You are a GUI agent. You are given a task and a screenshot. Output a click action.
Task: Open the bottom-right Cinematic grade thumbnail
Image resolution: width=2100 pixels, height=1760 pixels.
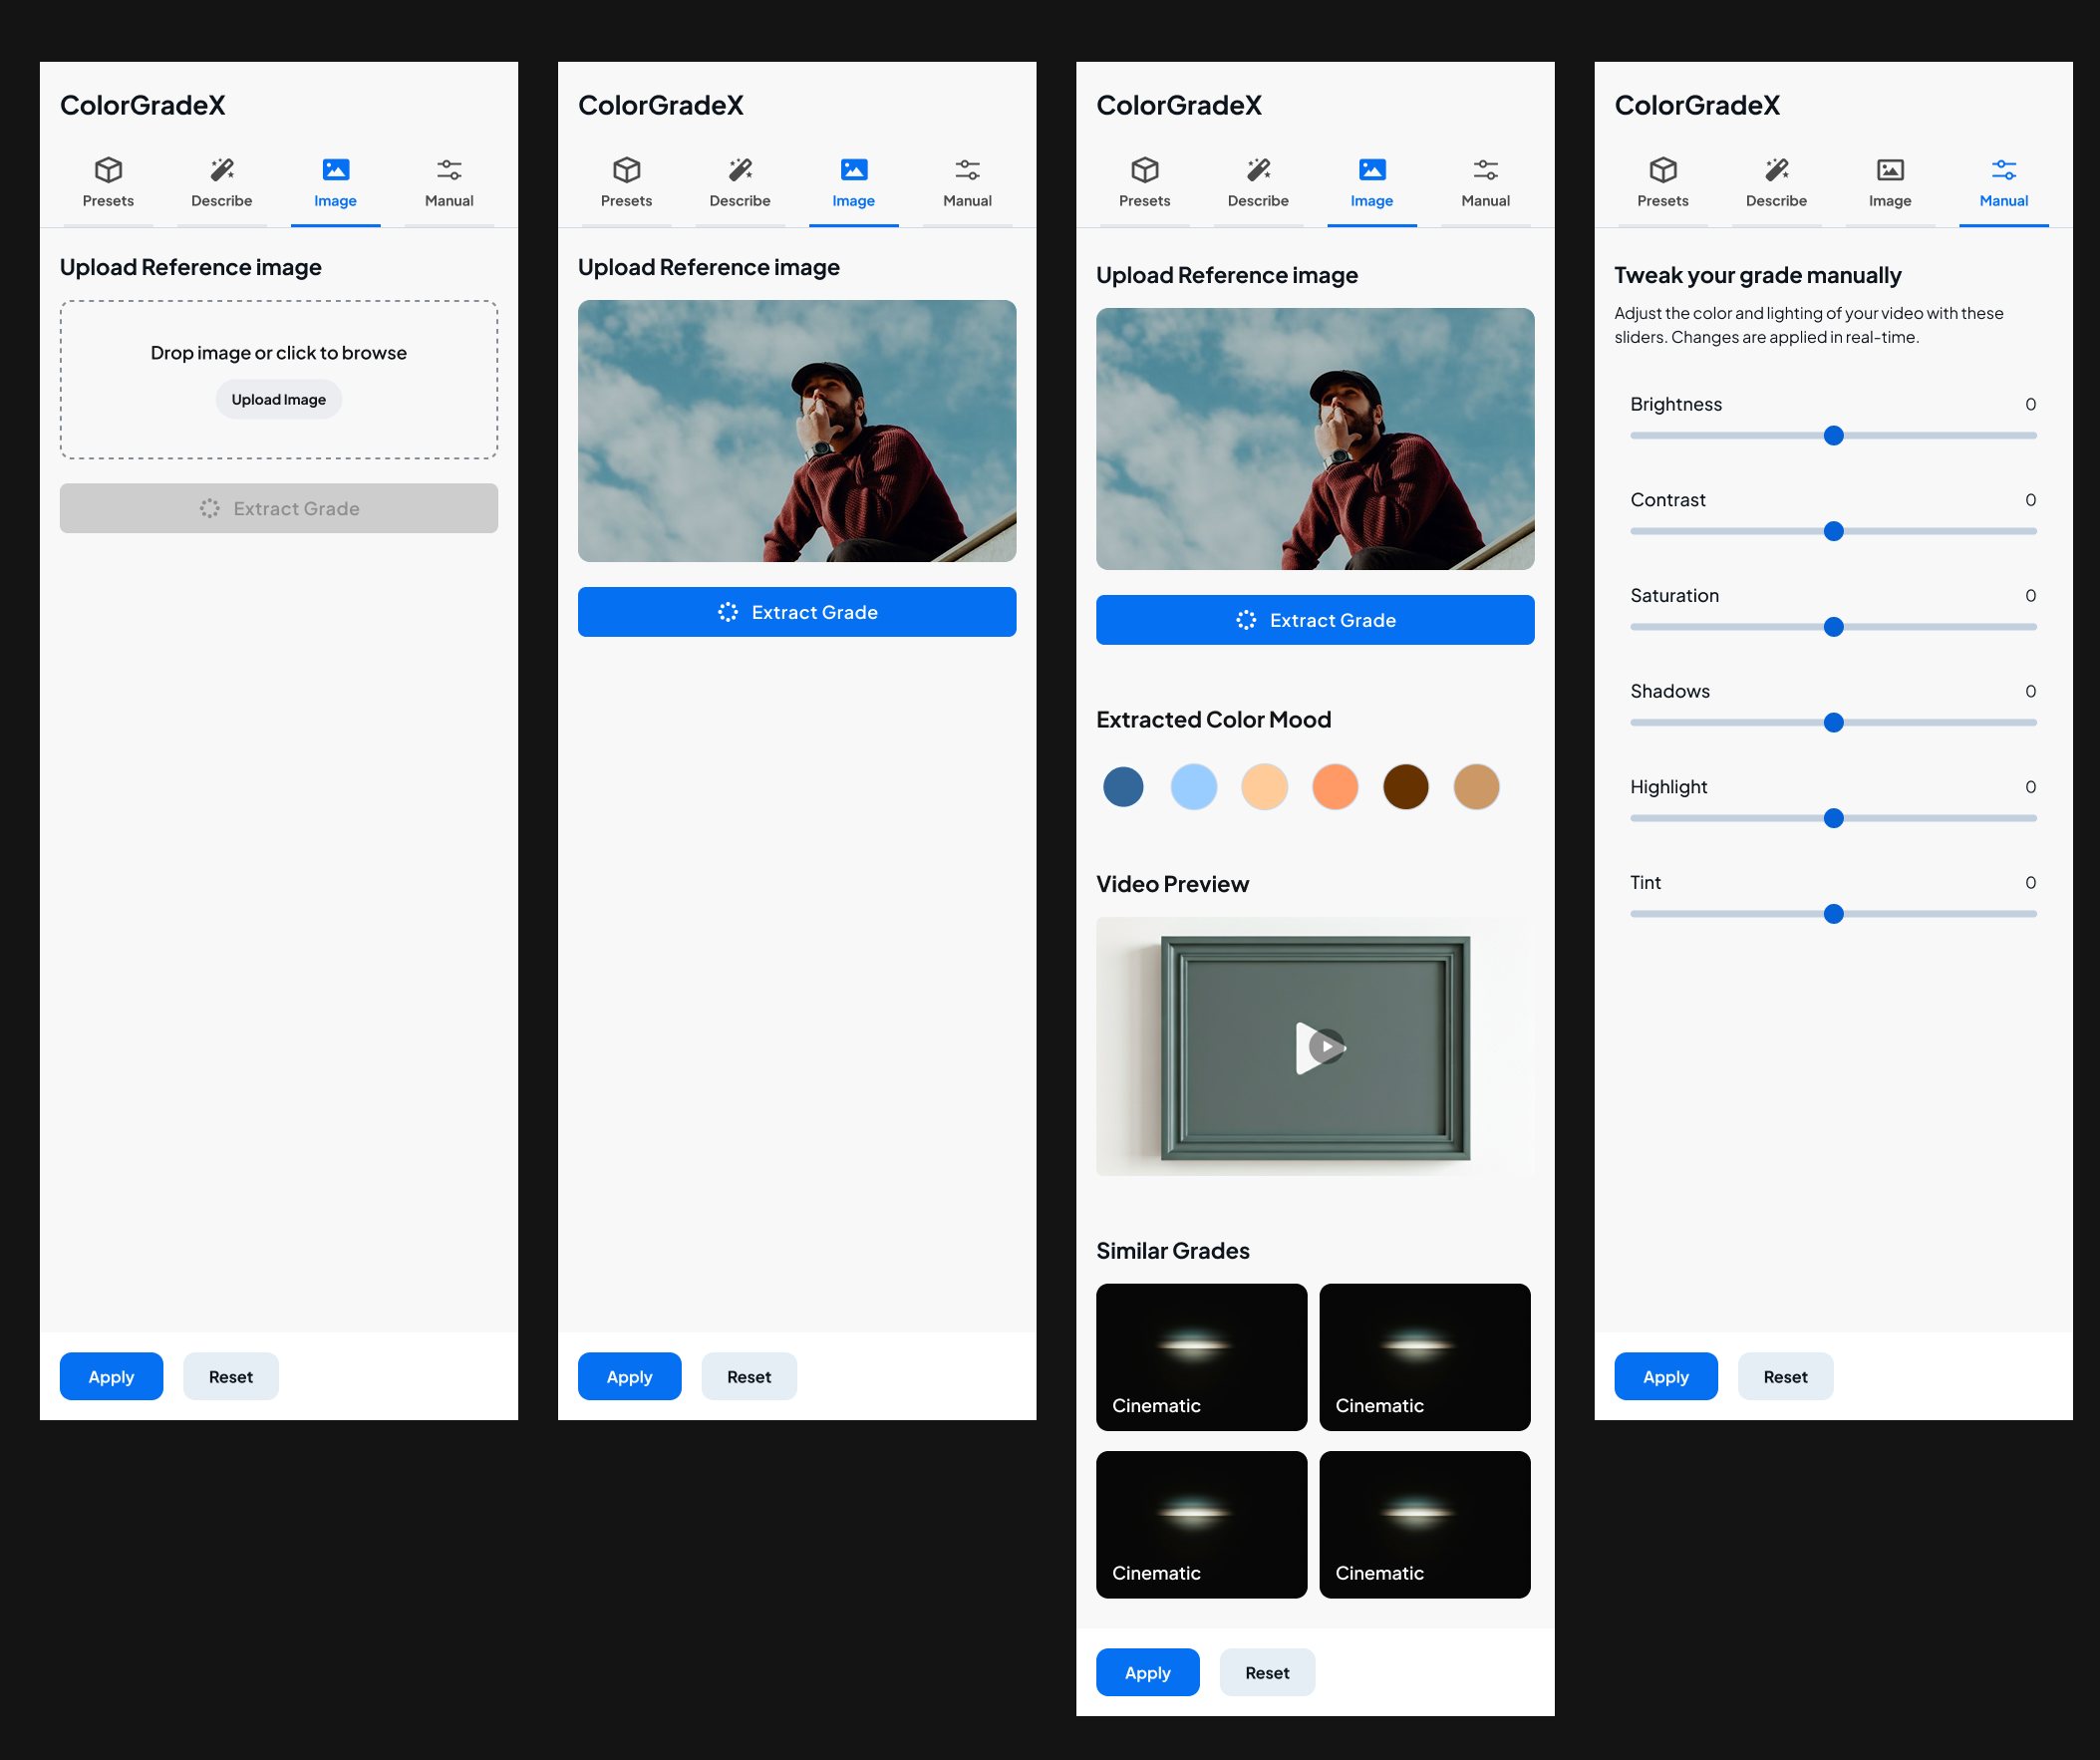1424,1525
